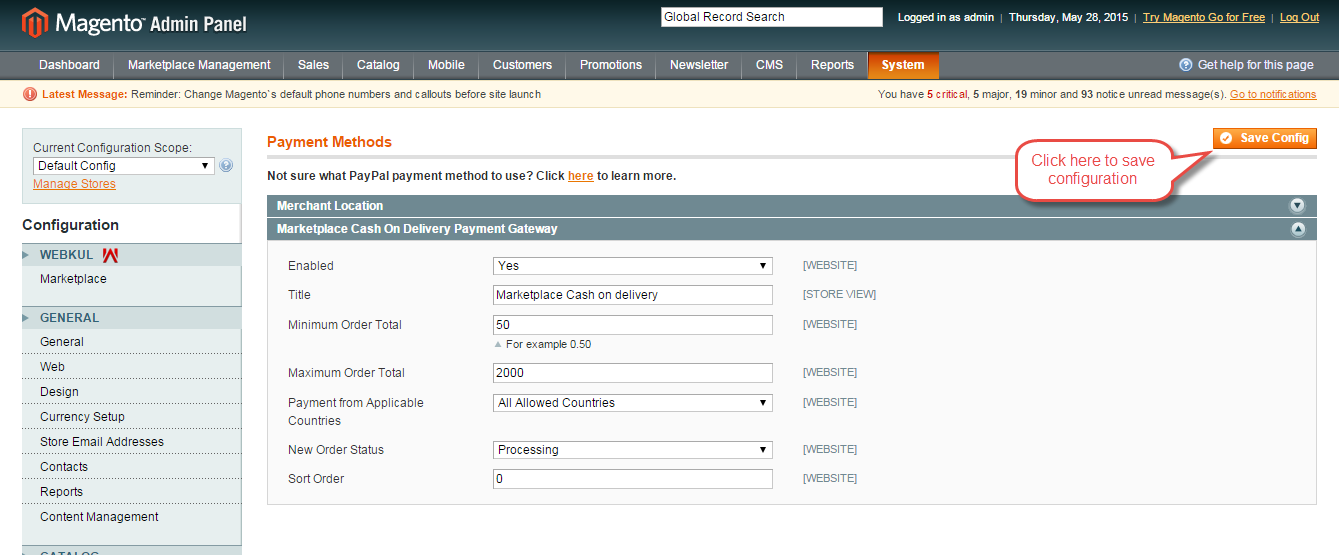Select Store Email Addresses in sidebar
This screenshot has height=555, width=1339.
point(102,442)
